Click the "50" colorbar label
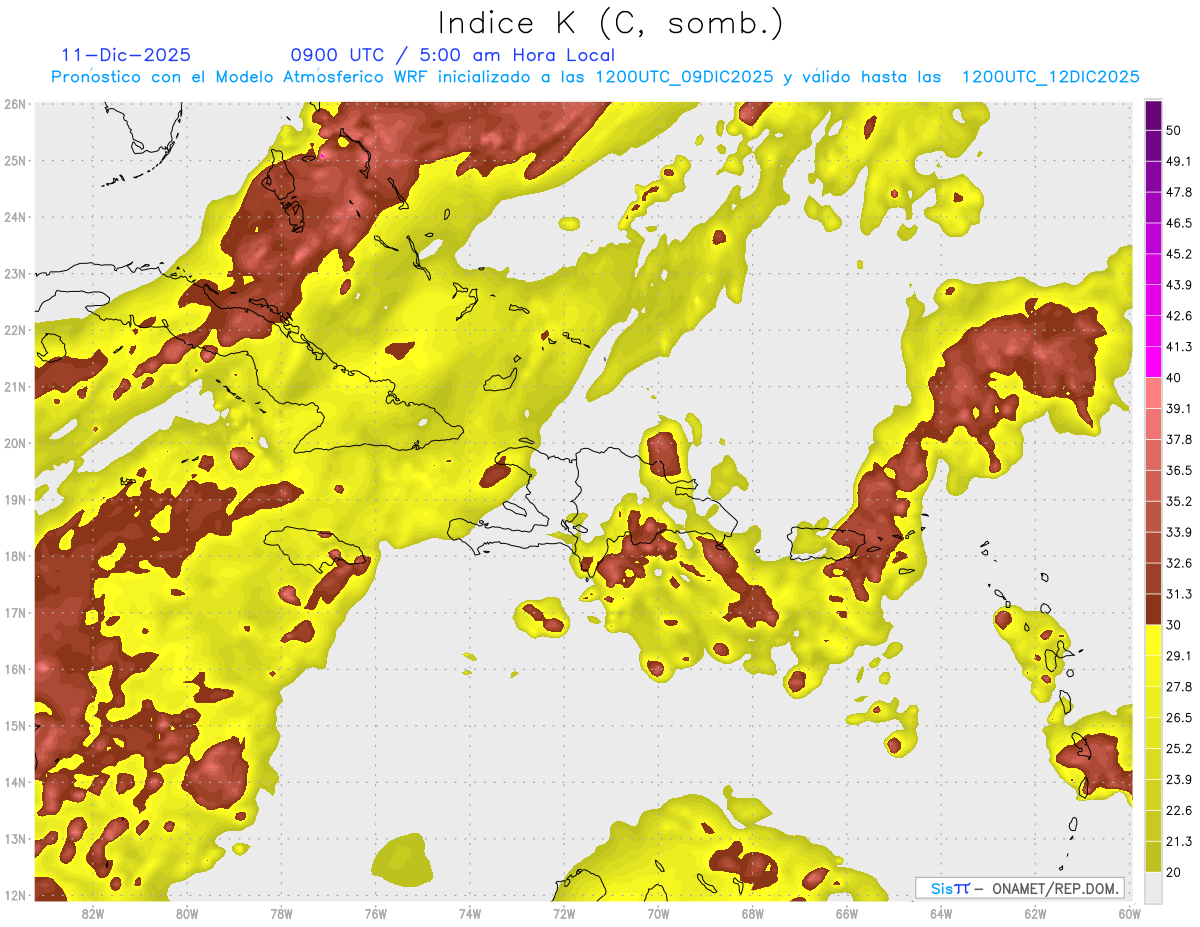Screen dimensions: 1200x927 1174,130
